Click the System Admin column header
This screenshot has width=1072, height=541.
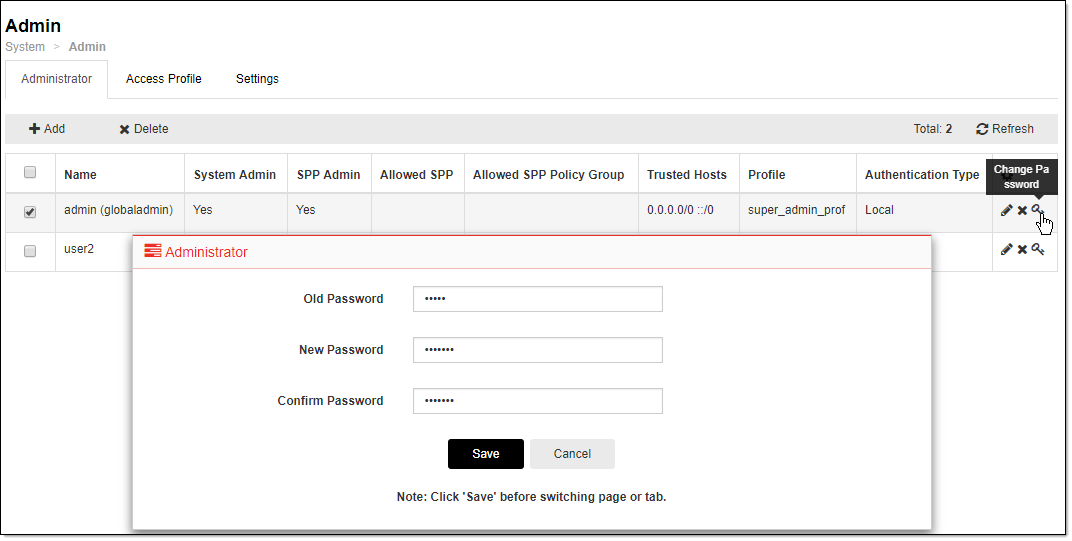point(234,174)
